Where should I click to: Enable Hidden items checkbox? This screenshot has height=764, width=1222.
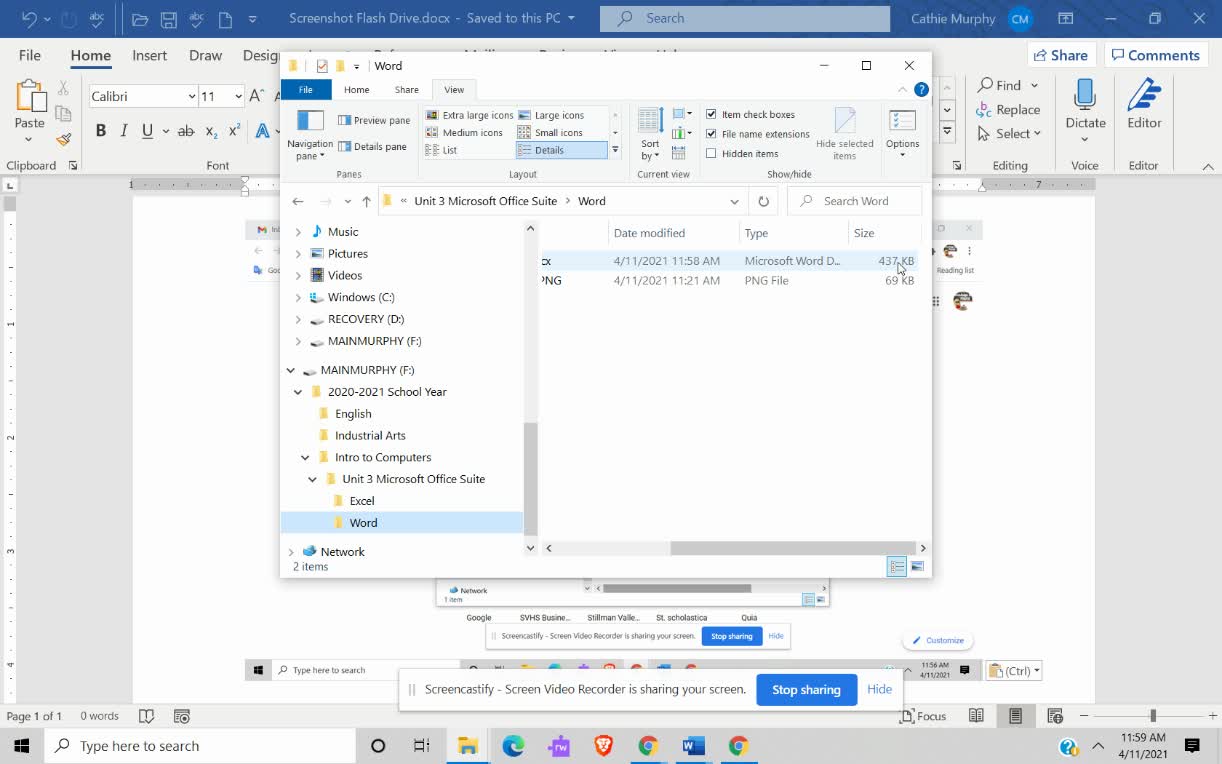711,154
